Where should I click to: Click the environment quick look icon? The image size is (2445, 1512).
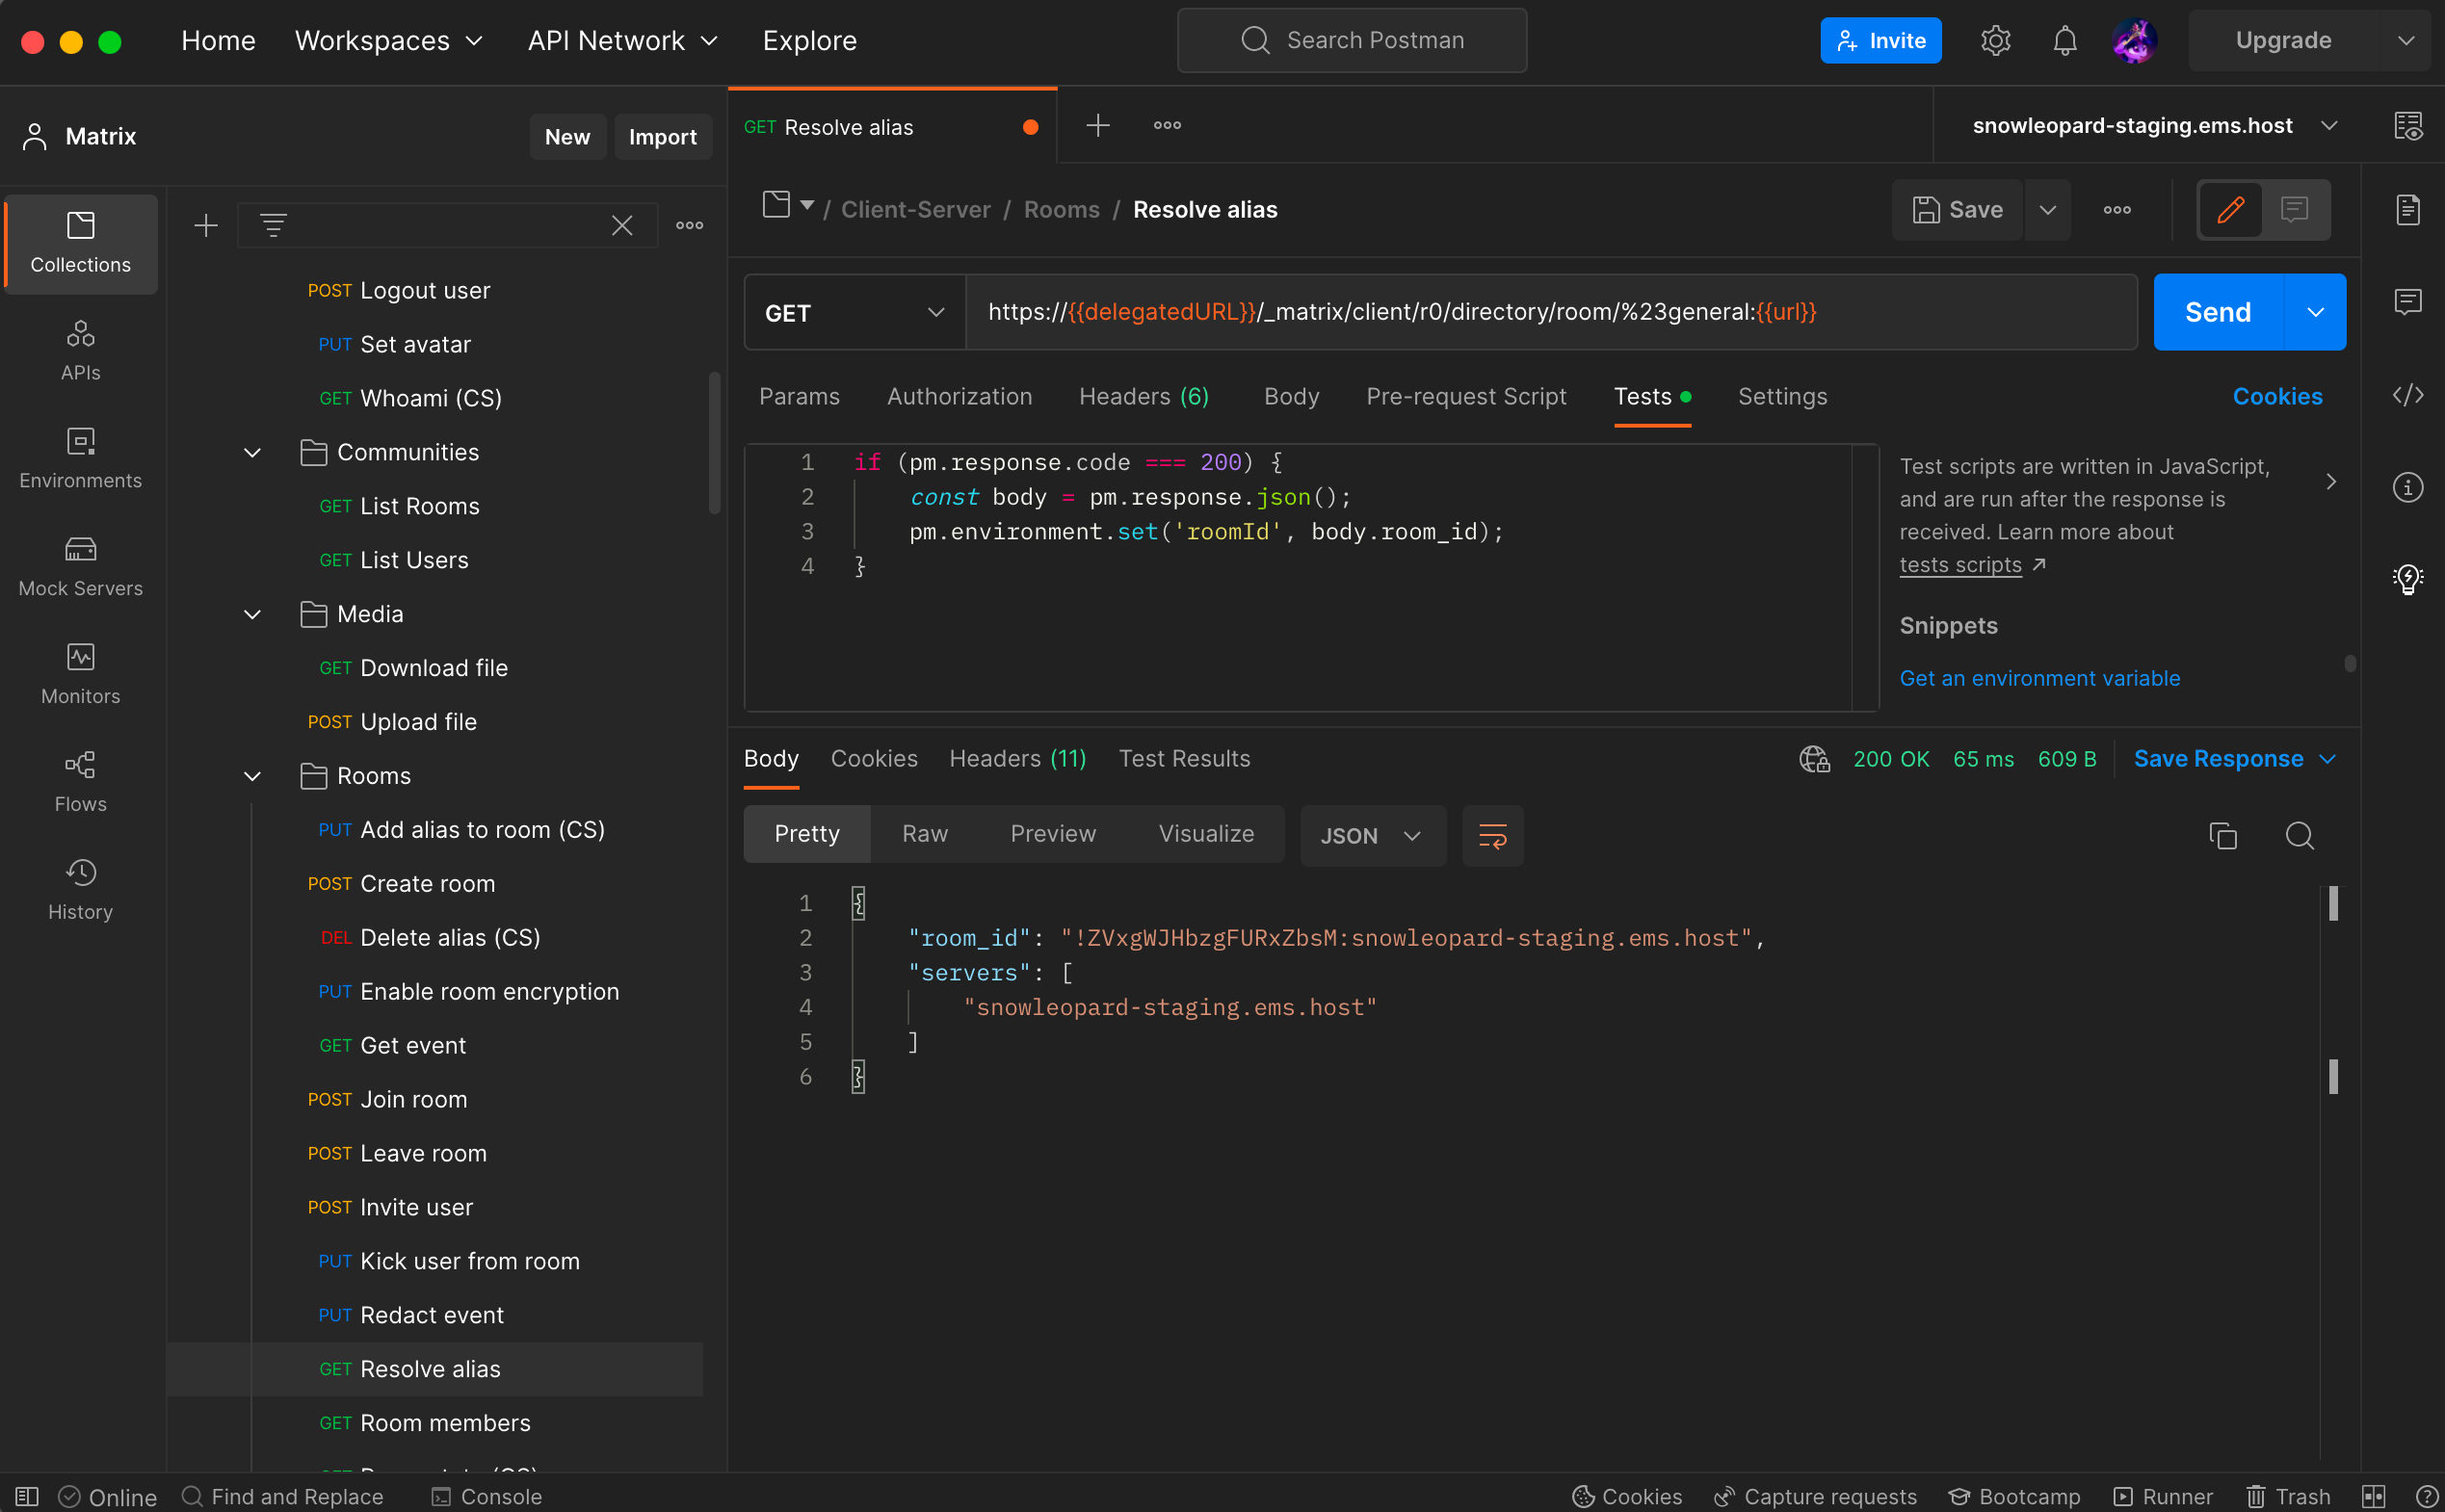coord(2408,126)
